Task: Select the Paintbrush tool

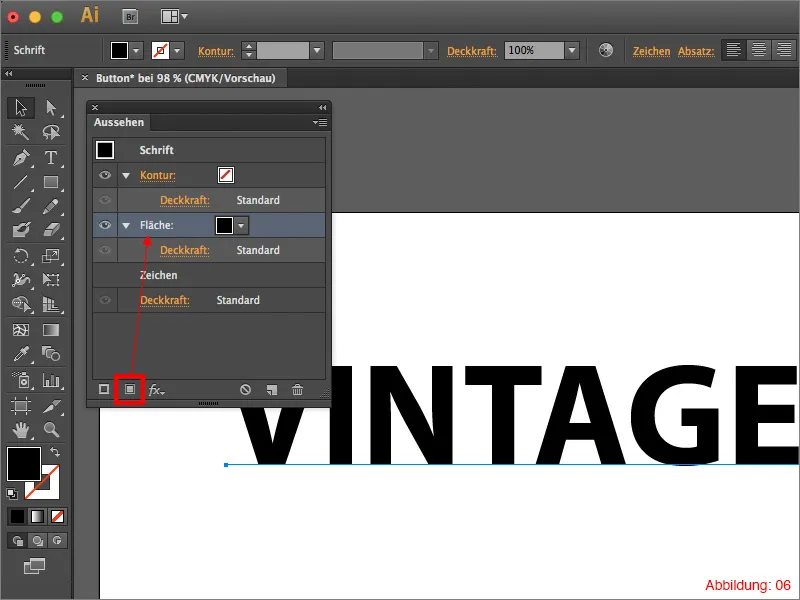Action: pyautogui.click(x=21, y=206)
